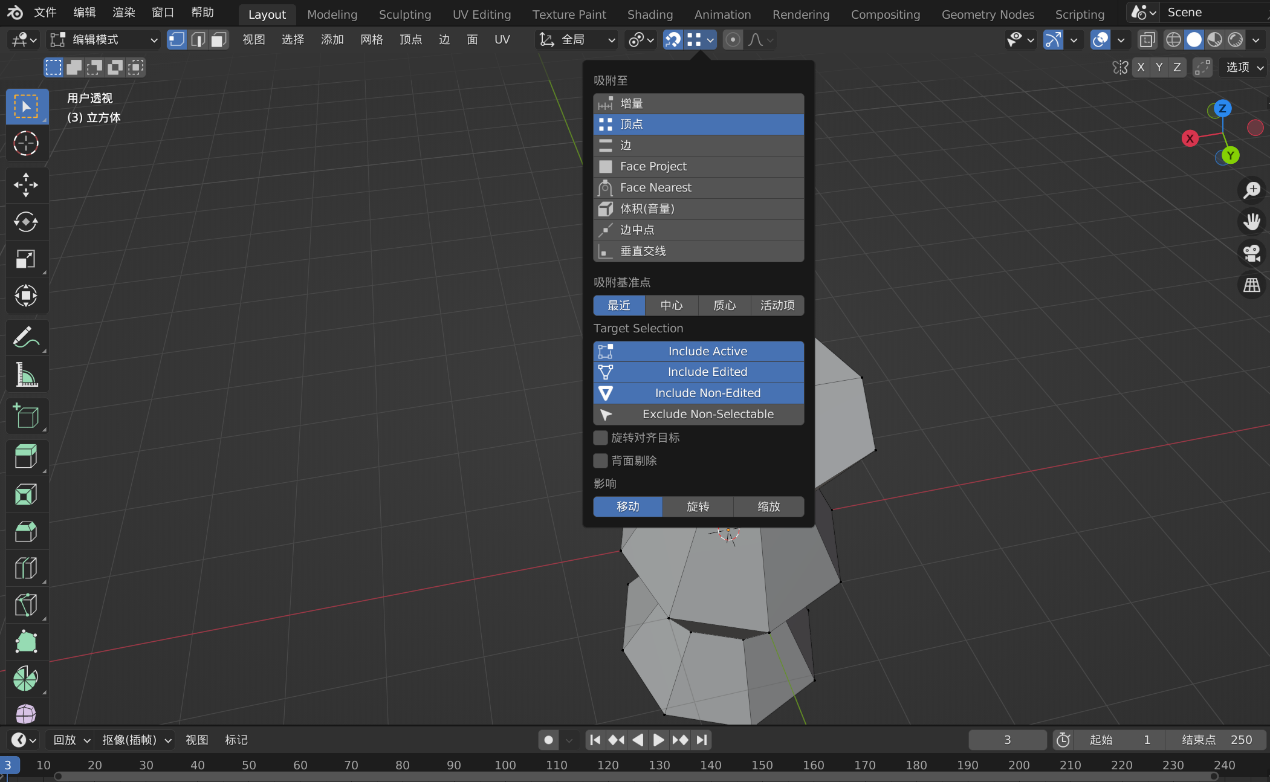Click the Extrude Region tool
Image resolution: width=1270 pixels, height=782 pixels.
(26, 456)
